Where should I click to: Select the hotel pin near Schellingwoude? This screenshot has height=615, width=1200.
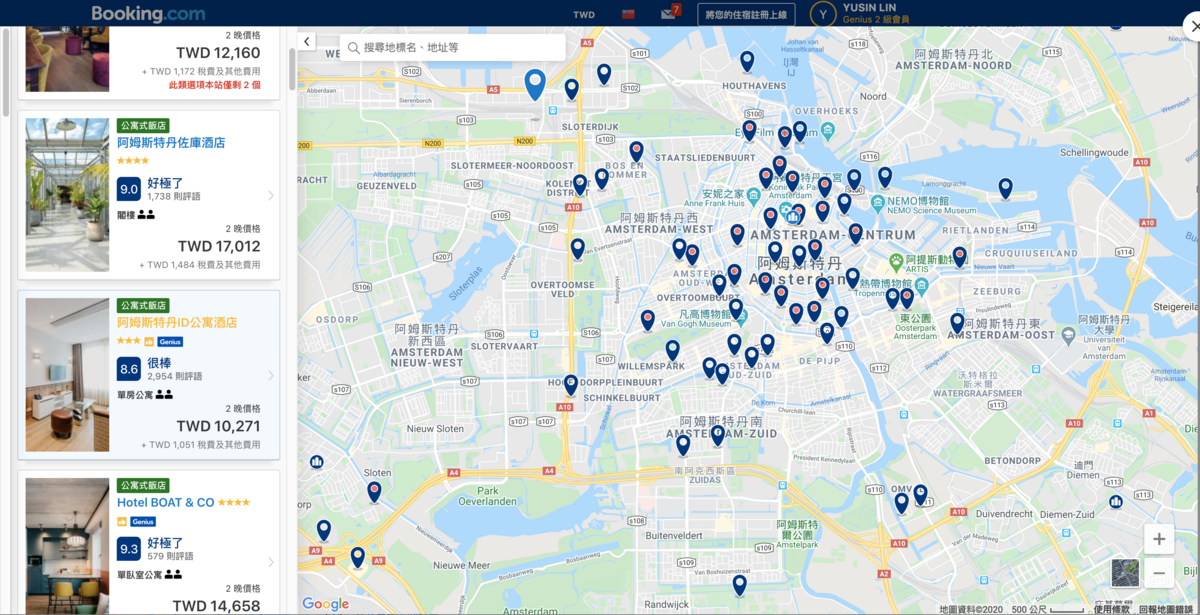(1005, 188)
